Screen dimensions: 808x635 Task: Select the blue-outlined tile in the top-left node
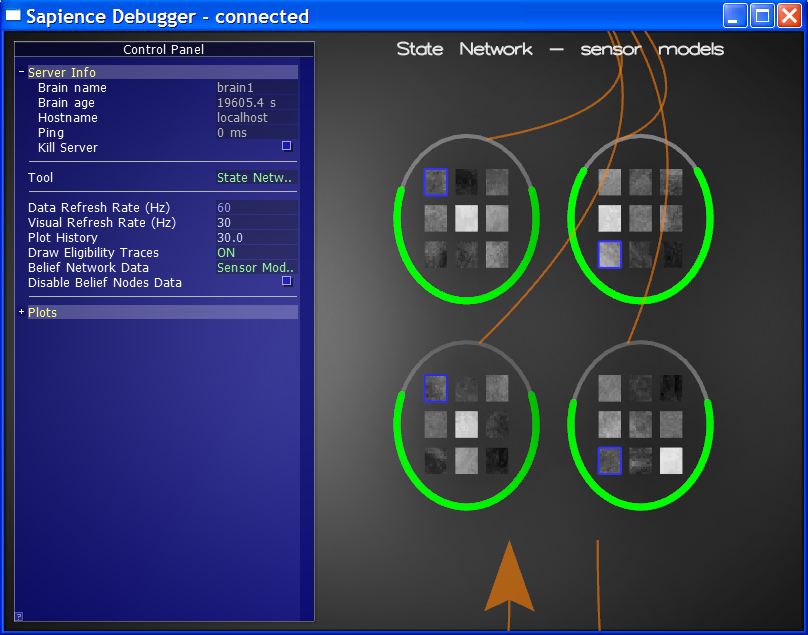coord(435,181)
